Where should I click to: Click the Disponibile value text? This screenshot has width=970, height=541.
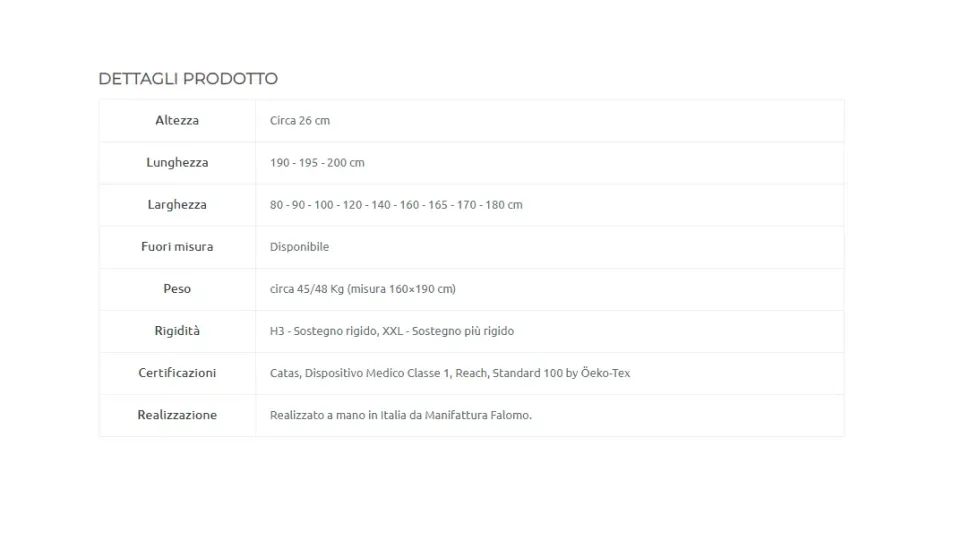click(299, 246)
